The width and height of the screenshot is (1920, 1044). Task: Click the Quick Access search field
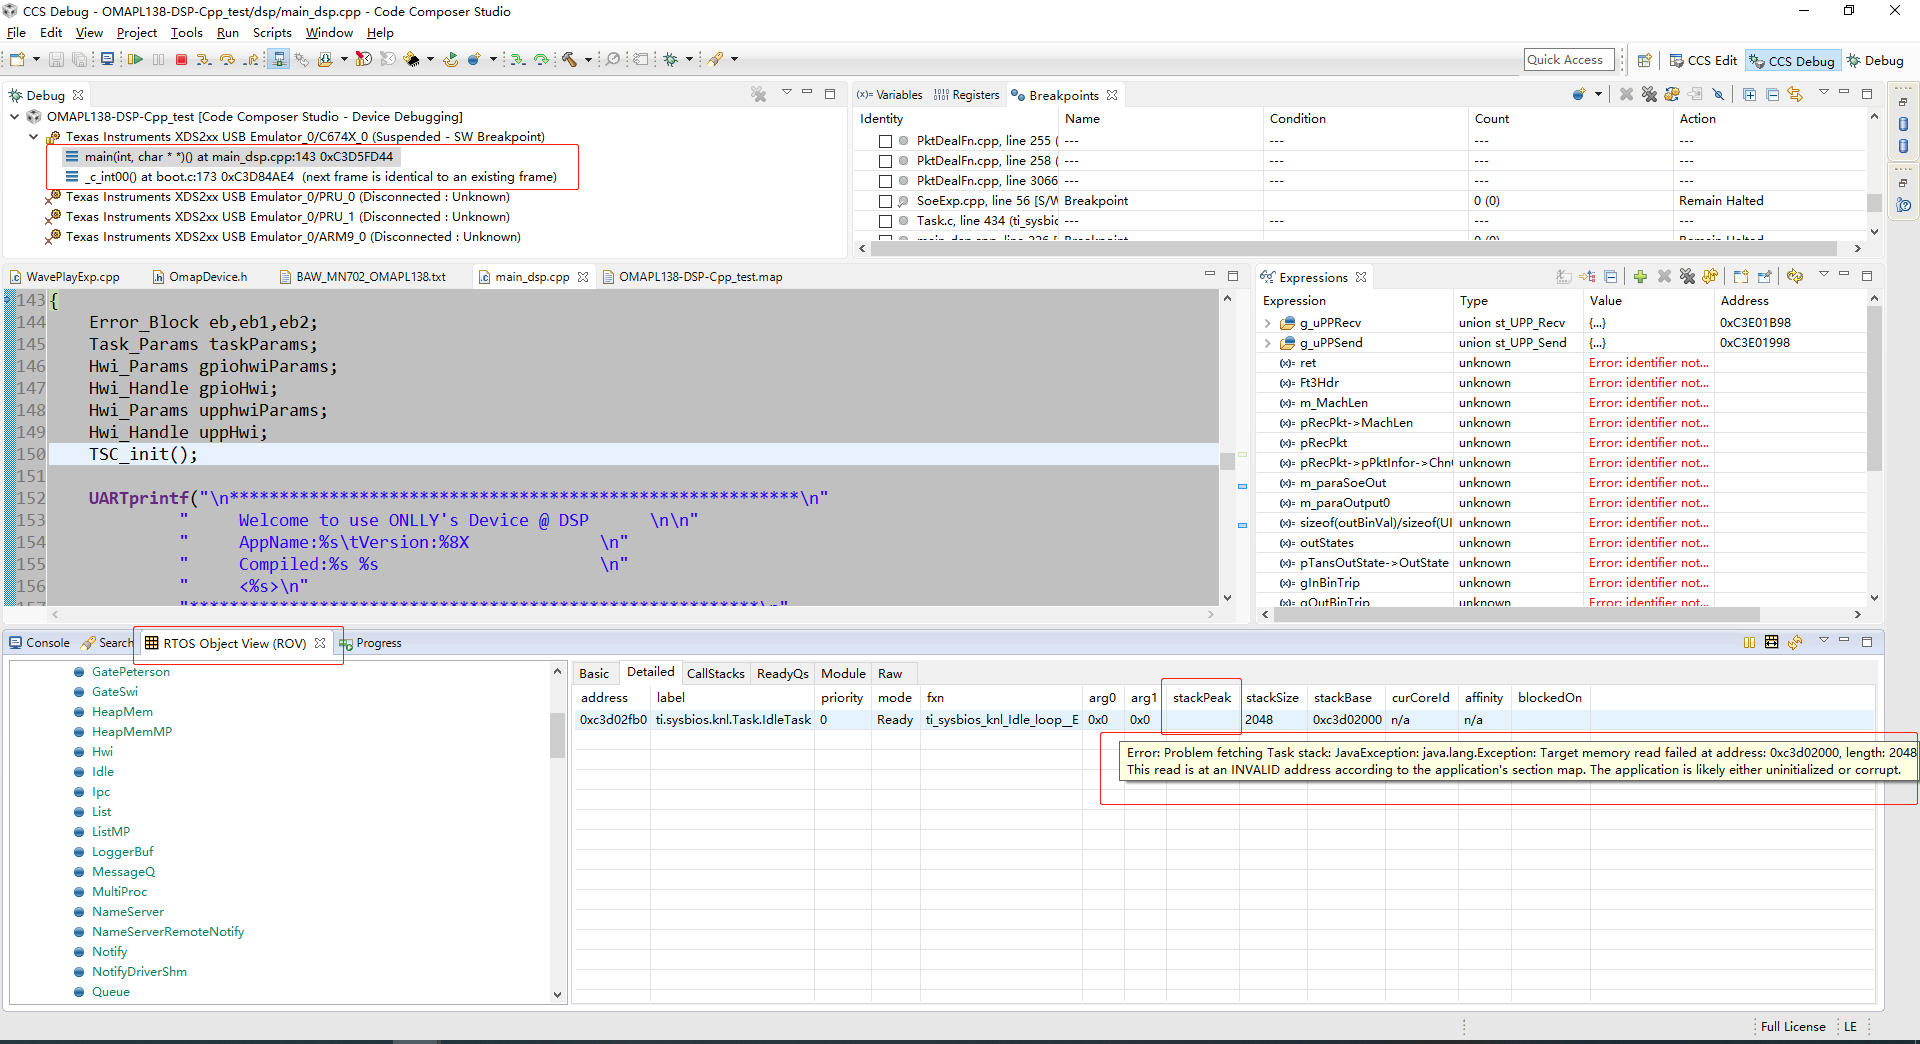tap(1568, 60)
